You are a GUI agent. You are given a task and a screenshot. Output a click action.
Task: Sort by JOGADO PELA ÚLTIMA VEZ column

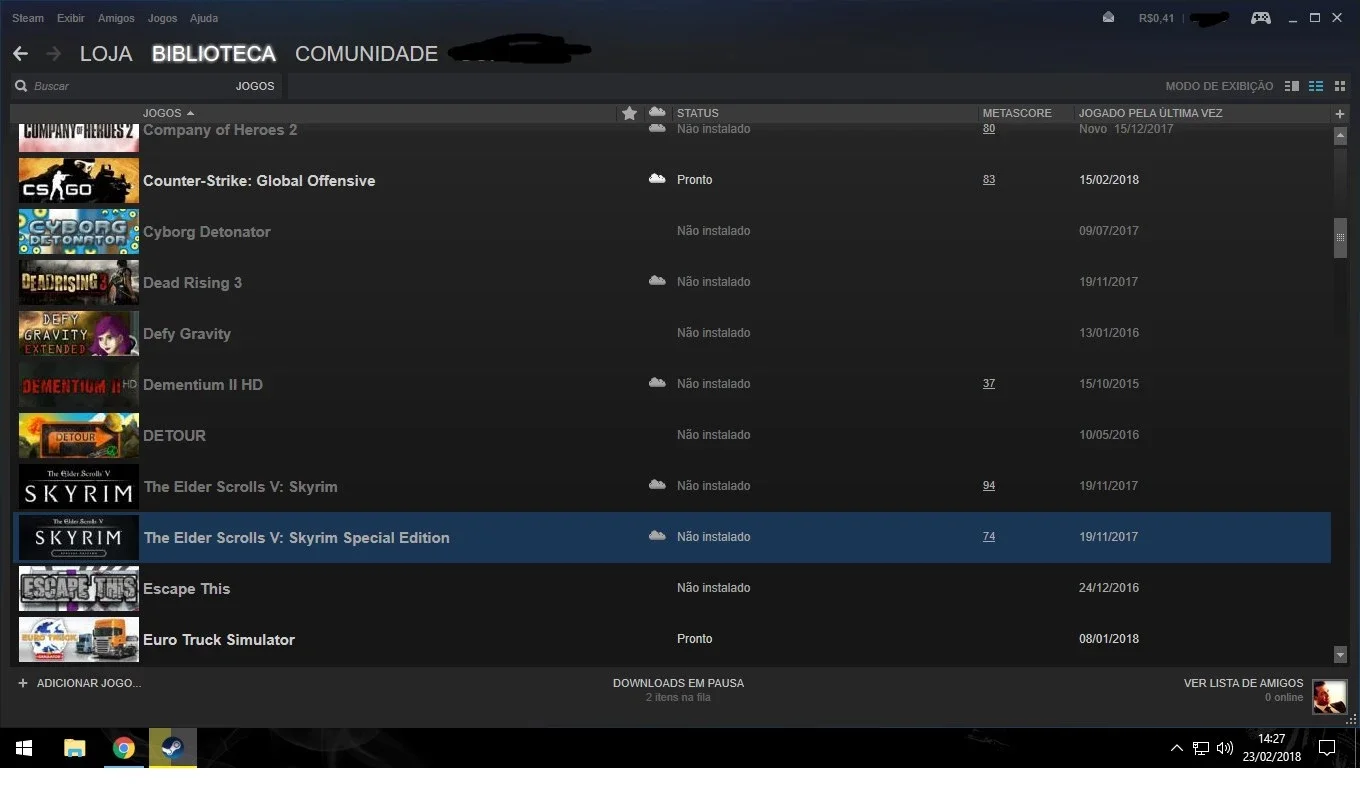click(1150, 113)
